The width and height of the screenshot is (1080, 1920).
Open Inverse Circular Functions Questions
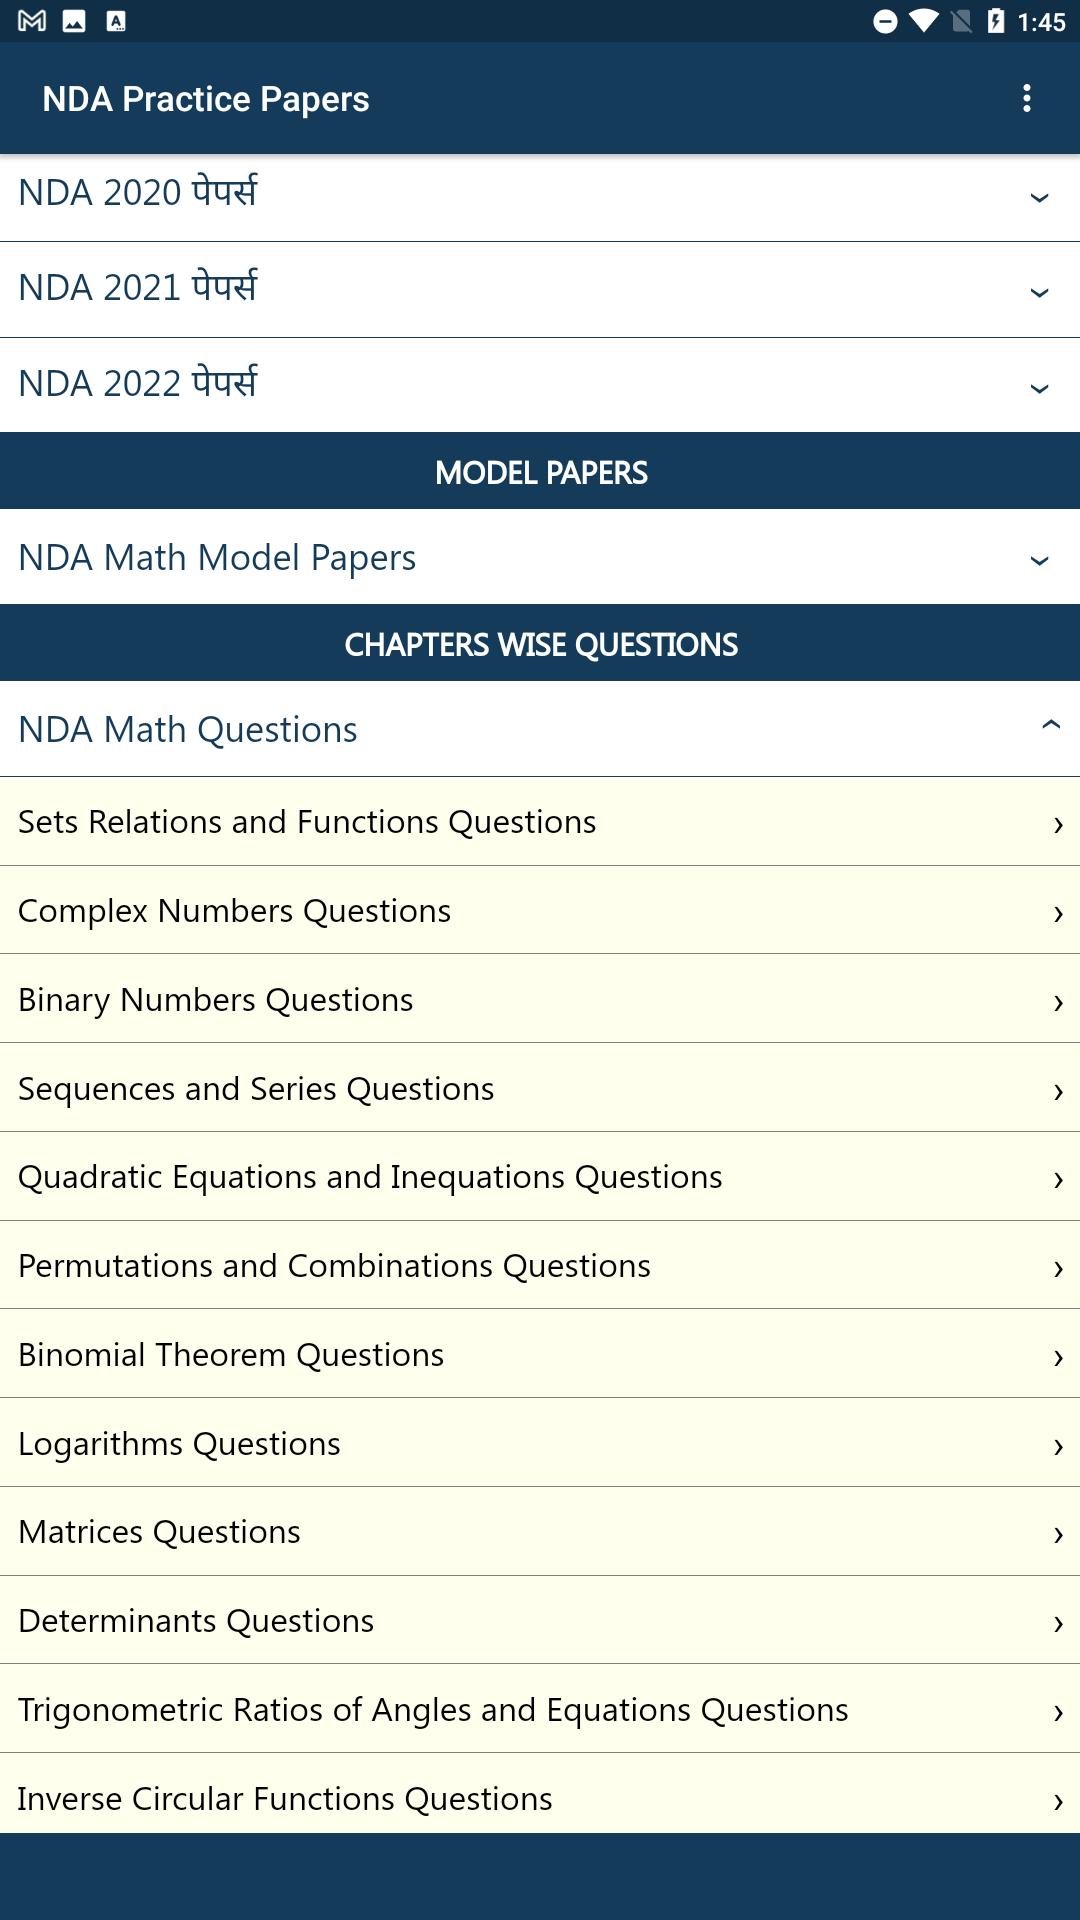(540, 1798)
